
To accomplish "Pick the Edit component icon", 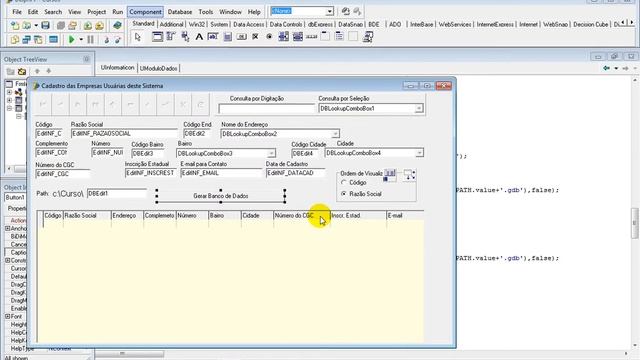I will [x=213, y=37].
